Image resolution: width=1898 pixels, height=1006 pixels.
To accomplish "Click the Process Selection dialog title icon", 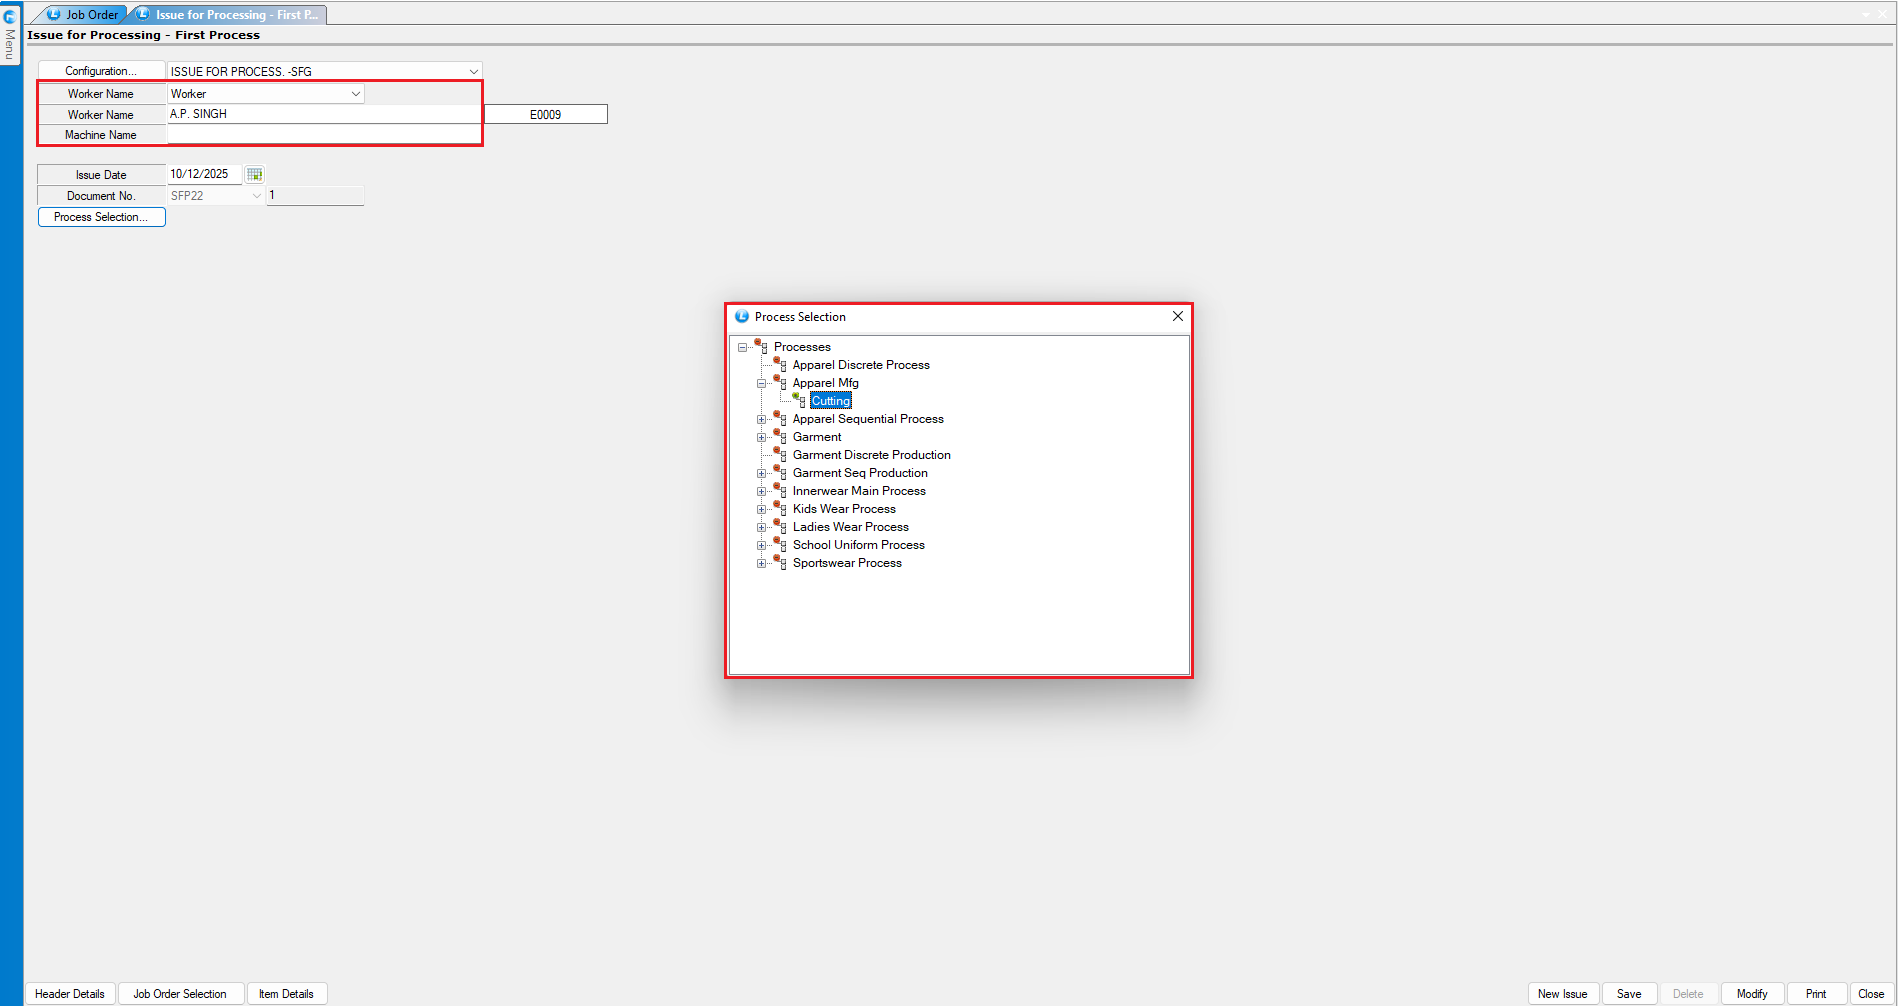I will pos(742,316).
